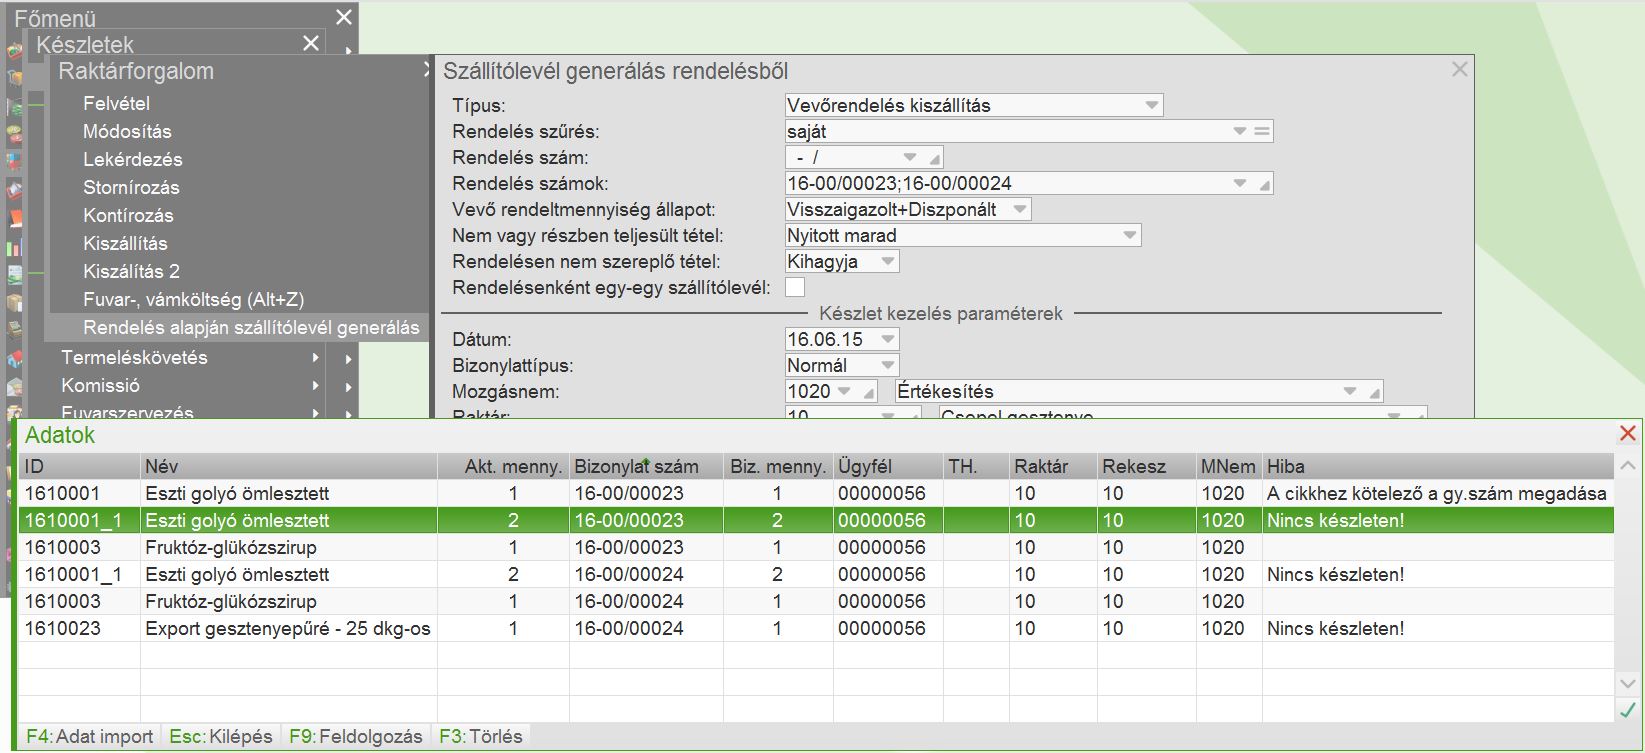This screenshot has width=1645, height=753.
Task: Tick the Rendelésenként egy-egy szállítólevél checkbox
Action: [x=795, y=288]
